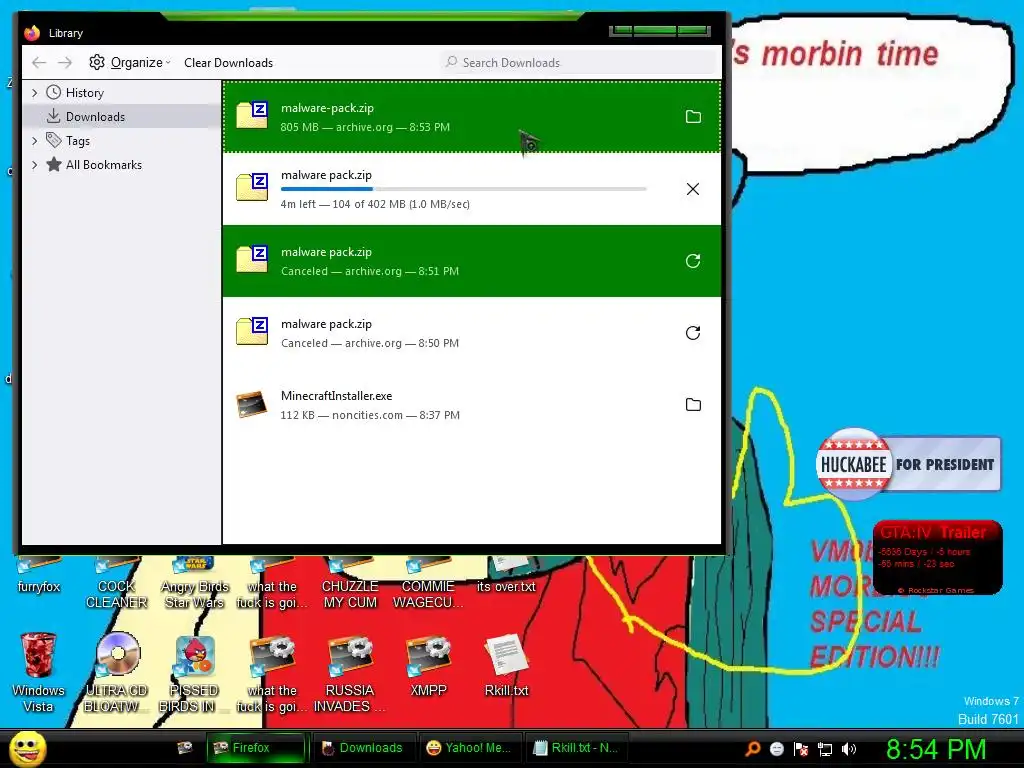Viewport: 1024px width, 768px height.
Task: Click the Huckabee For President gadget
Action: (908, 464)
